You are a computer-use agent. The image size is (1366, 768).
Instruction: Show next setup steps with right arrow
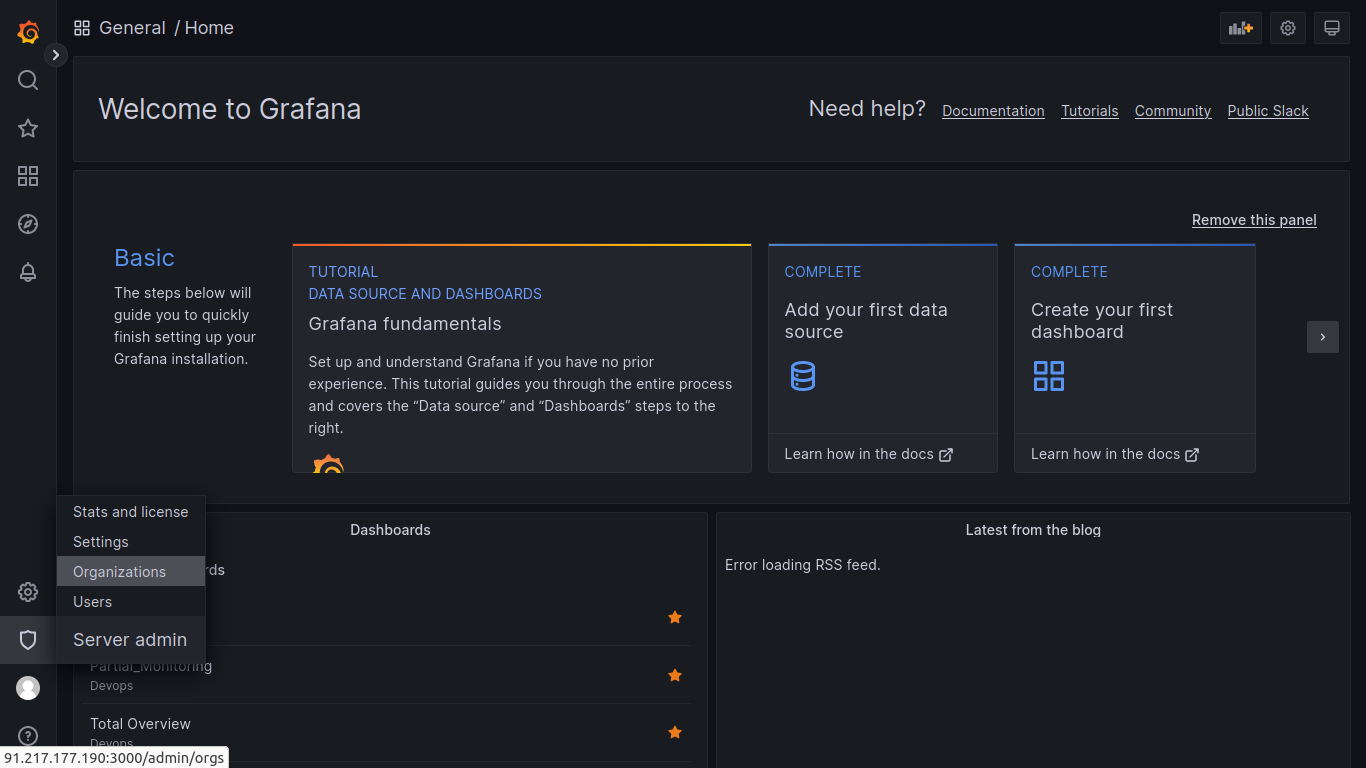(x=1322, y=337)
